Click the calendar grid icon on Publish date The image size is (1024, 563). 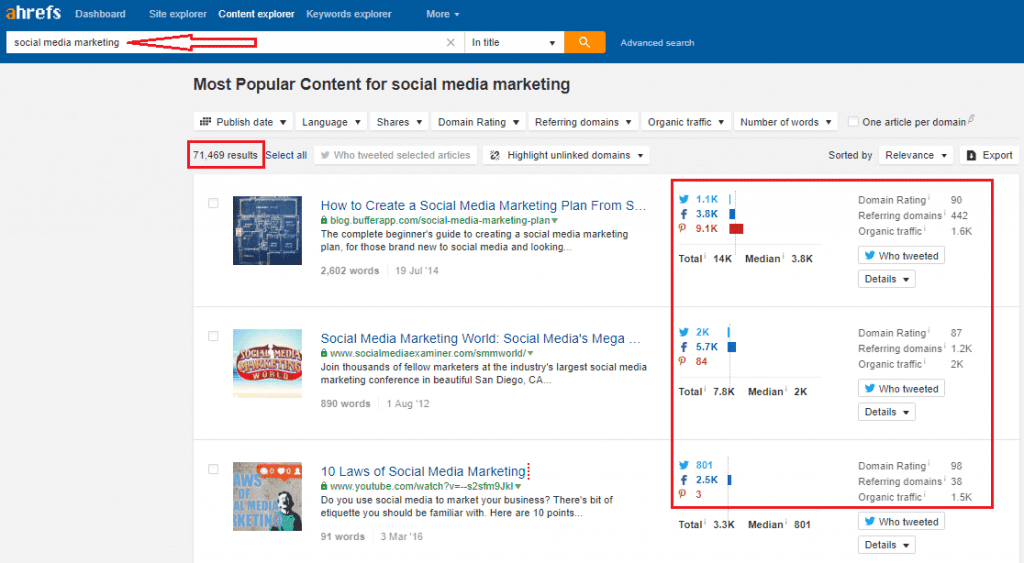(206, 121)
